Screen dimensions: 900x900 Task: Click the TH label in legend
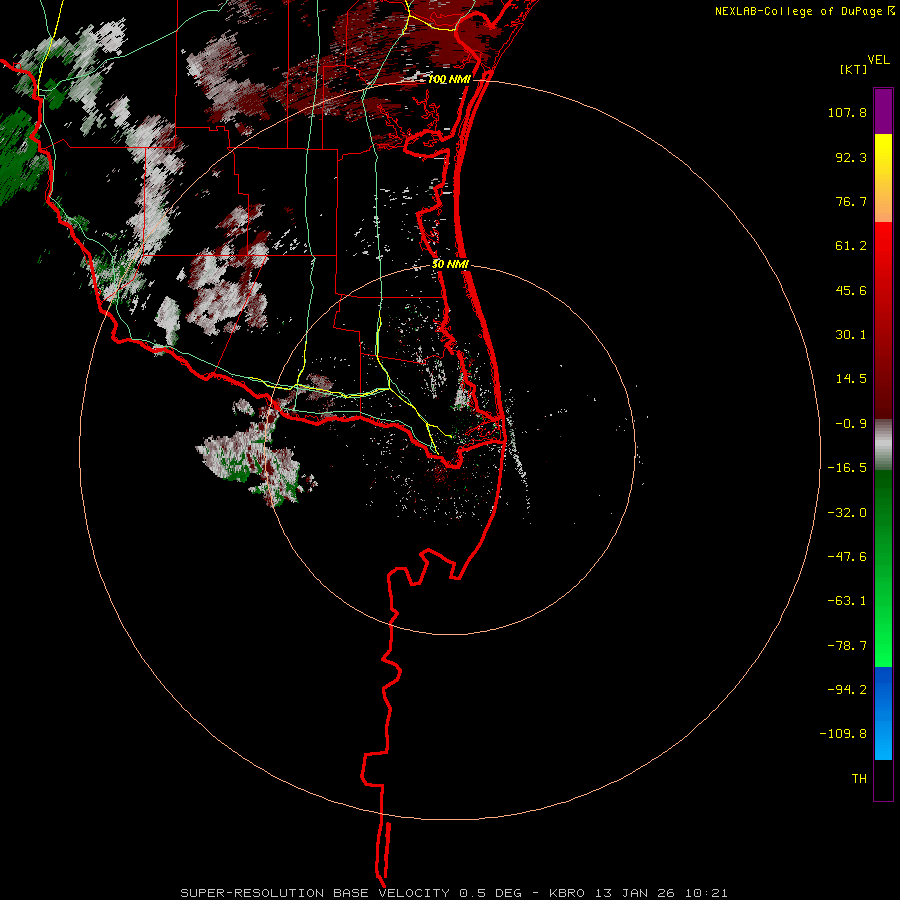point(859,779)
